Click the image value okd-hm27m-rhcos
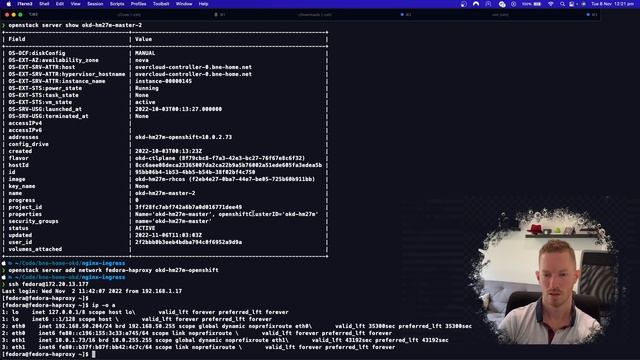640x360 pixels. (225, 179)
